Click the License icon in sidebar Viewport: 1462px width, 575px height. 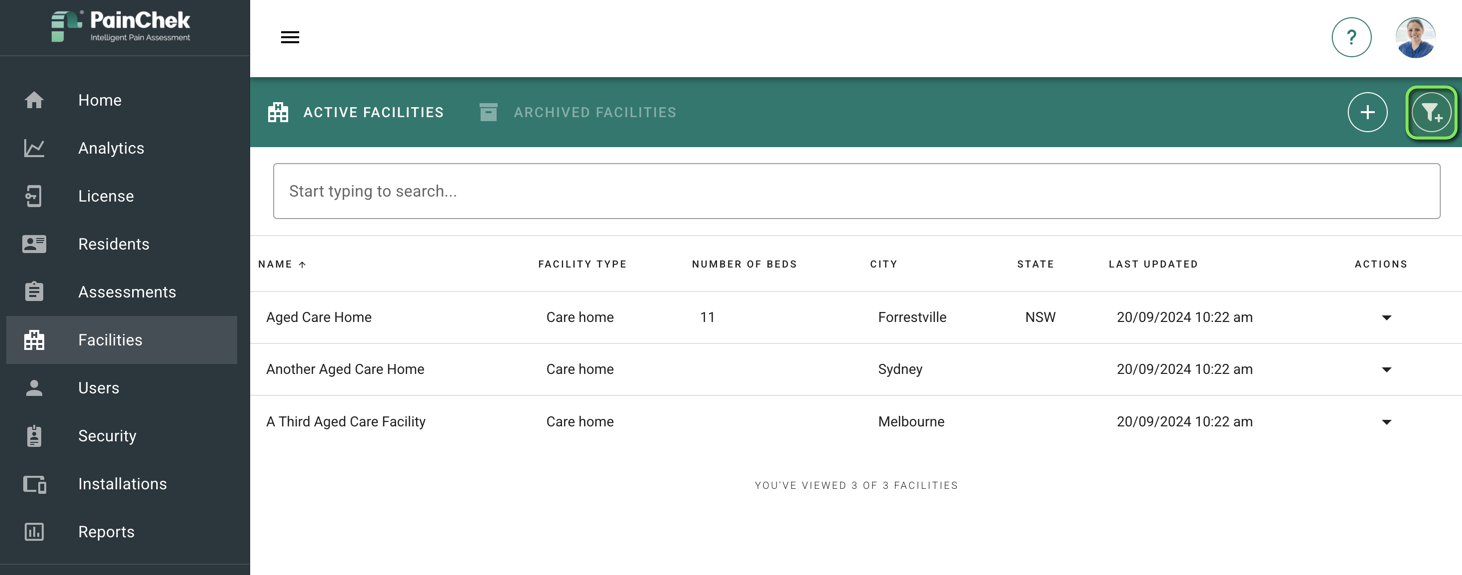pyautogui.click(x=34, y=196)
